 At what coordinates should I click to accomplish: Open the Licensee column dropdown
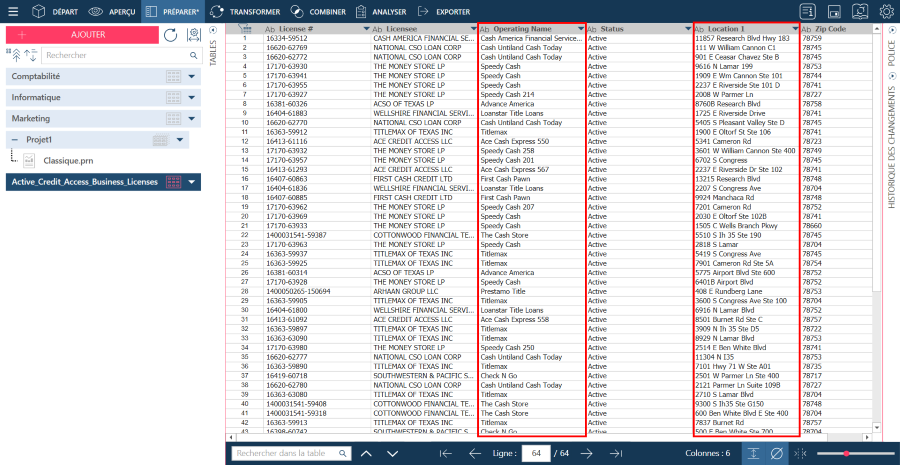tap(474, 29)
